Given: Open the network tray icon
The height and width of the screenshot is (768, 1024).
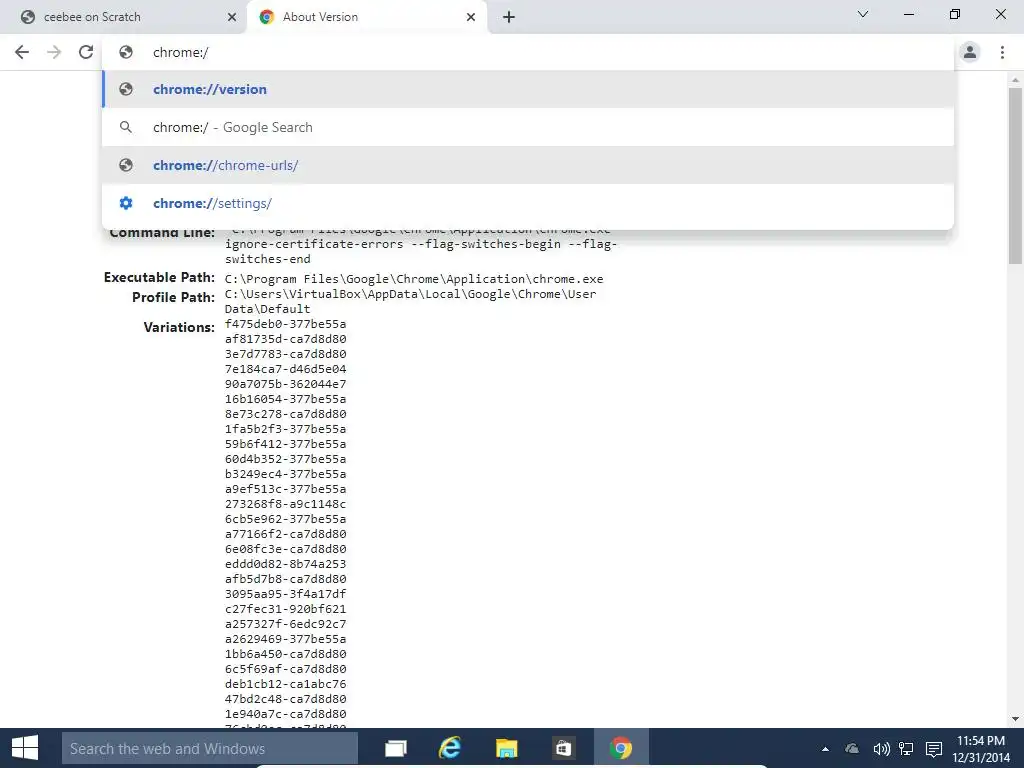Looking at the screenshot, I should pos(906,749).
